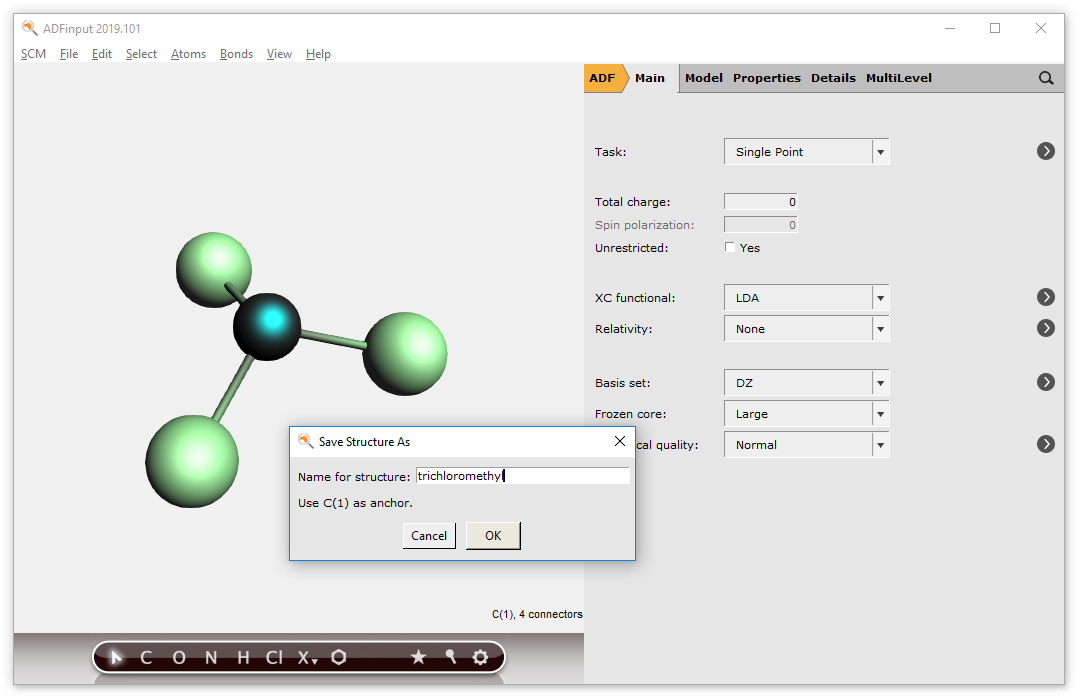Cancel the Save Structure As dialog
The image size is (1078, 698).
click(428, 535)
